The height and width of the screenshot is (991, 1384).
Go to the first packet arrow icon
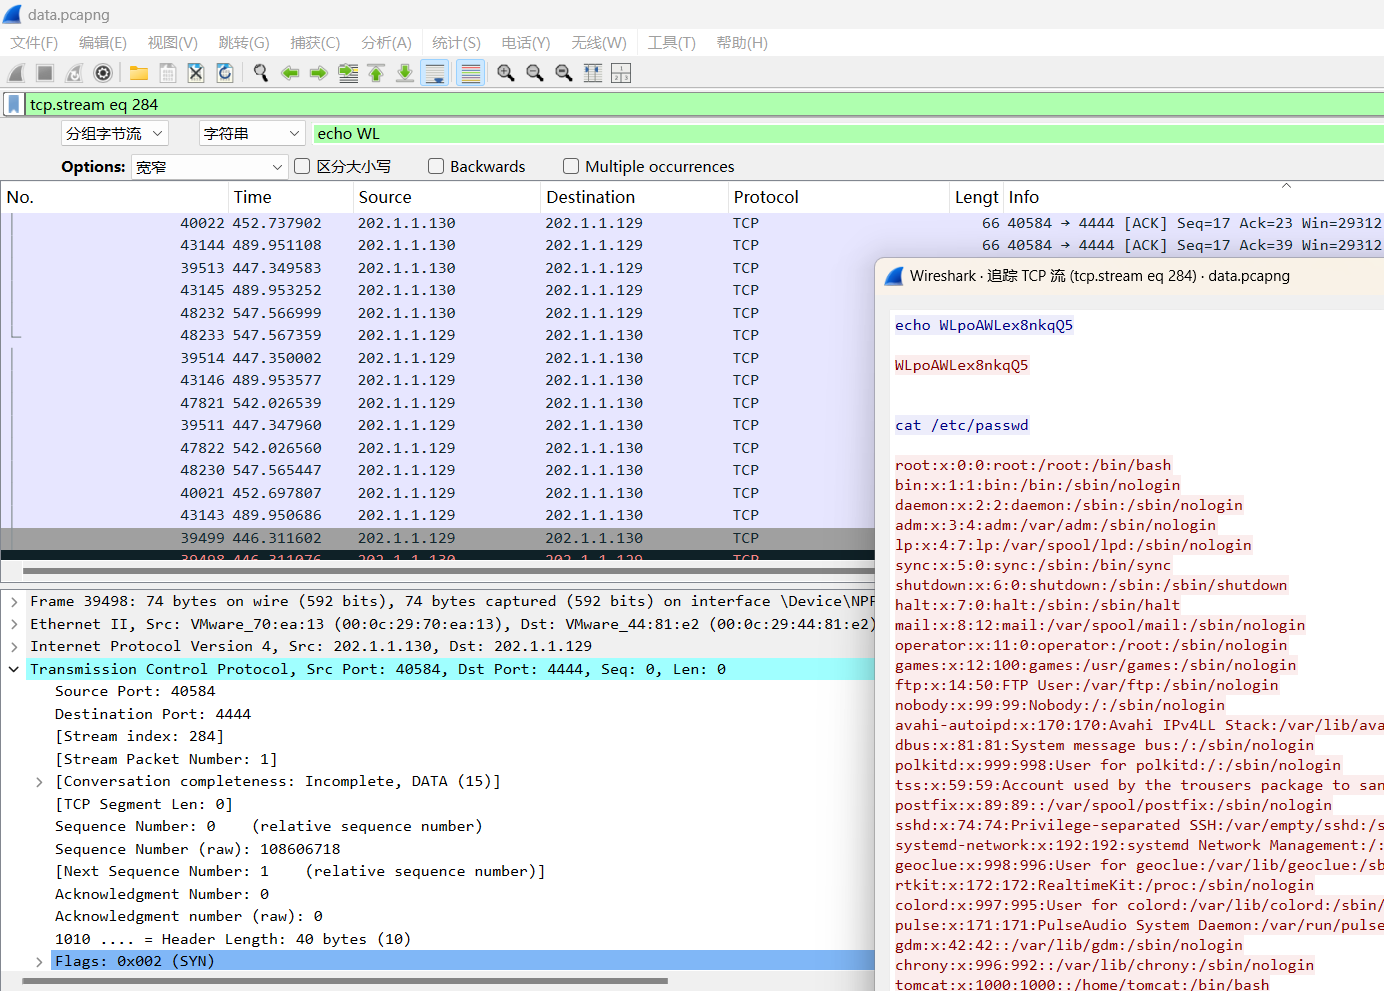pyautogui.click(x=376, y=73)
